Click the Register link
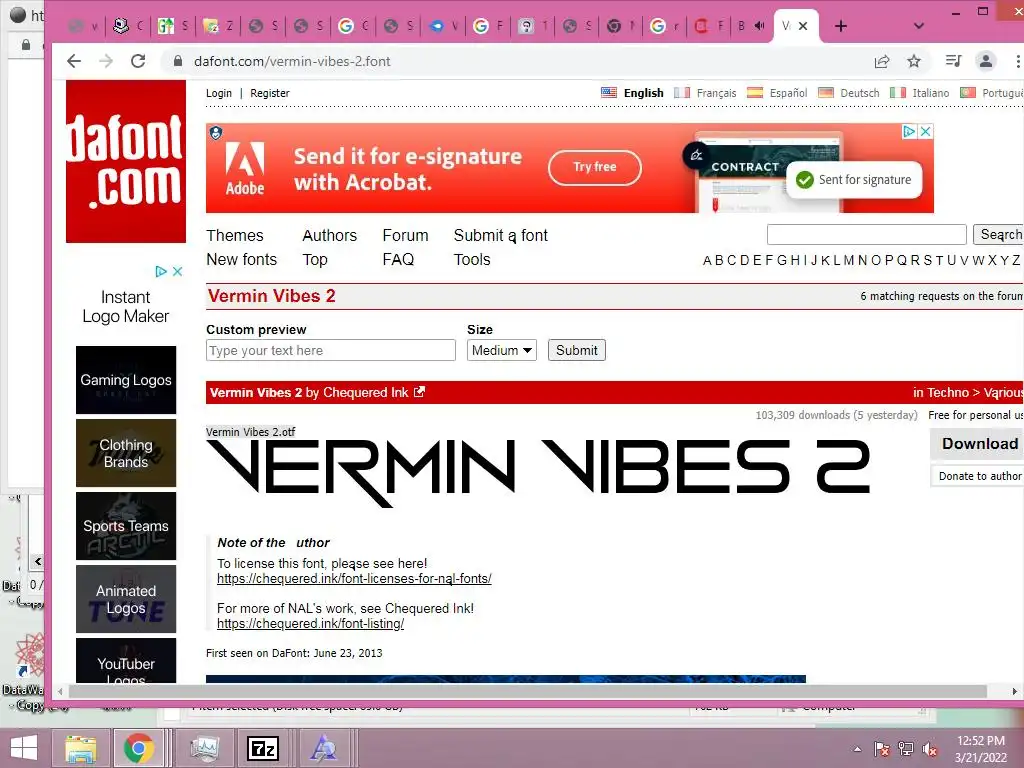 (270, 93)
